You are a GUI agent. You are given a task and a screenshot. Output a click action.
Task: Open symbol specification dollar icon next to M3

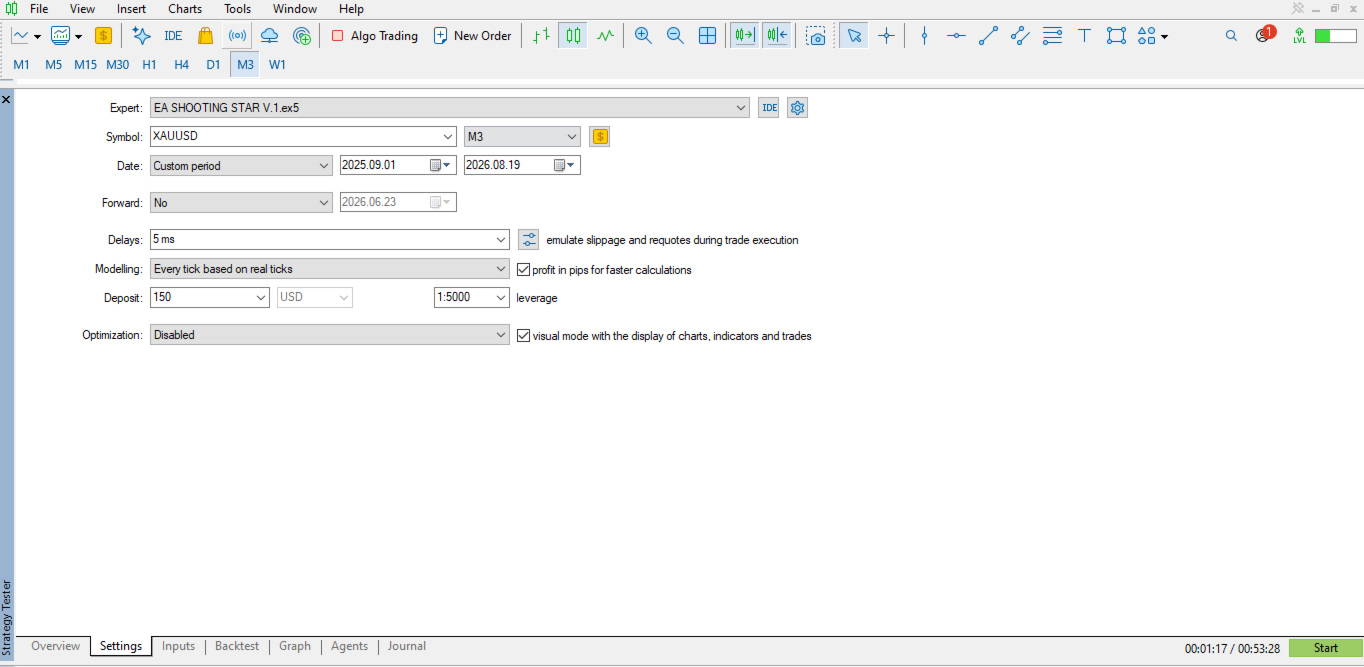pyautogui.click(x=599, y=137)
